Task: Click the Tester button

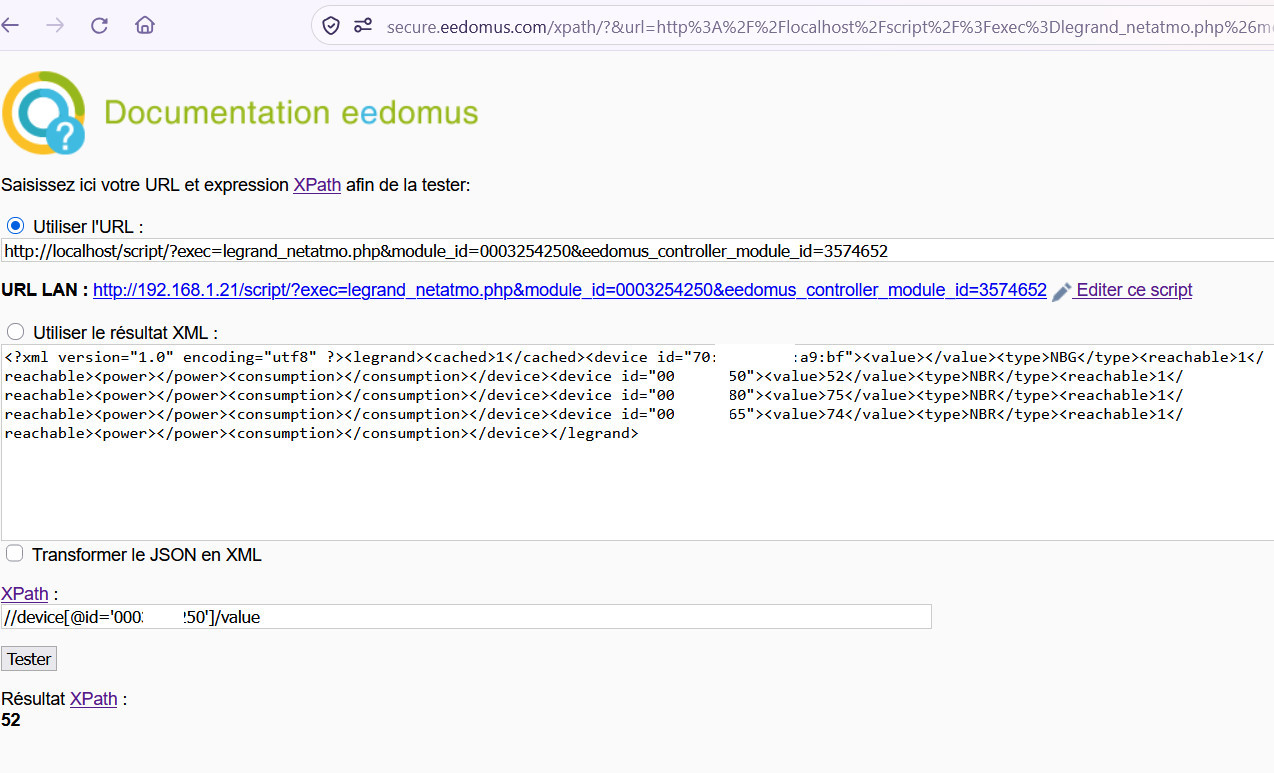Action: [29, 659]
